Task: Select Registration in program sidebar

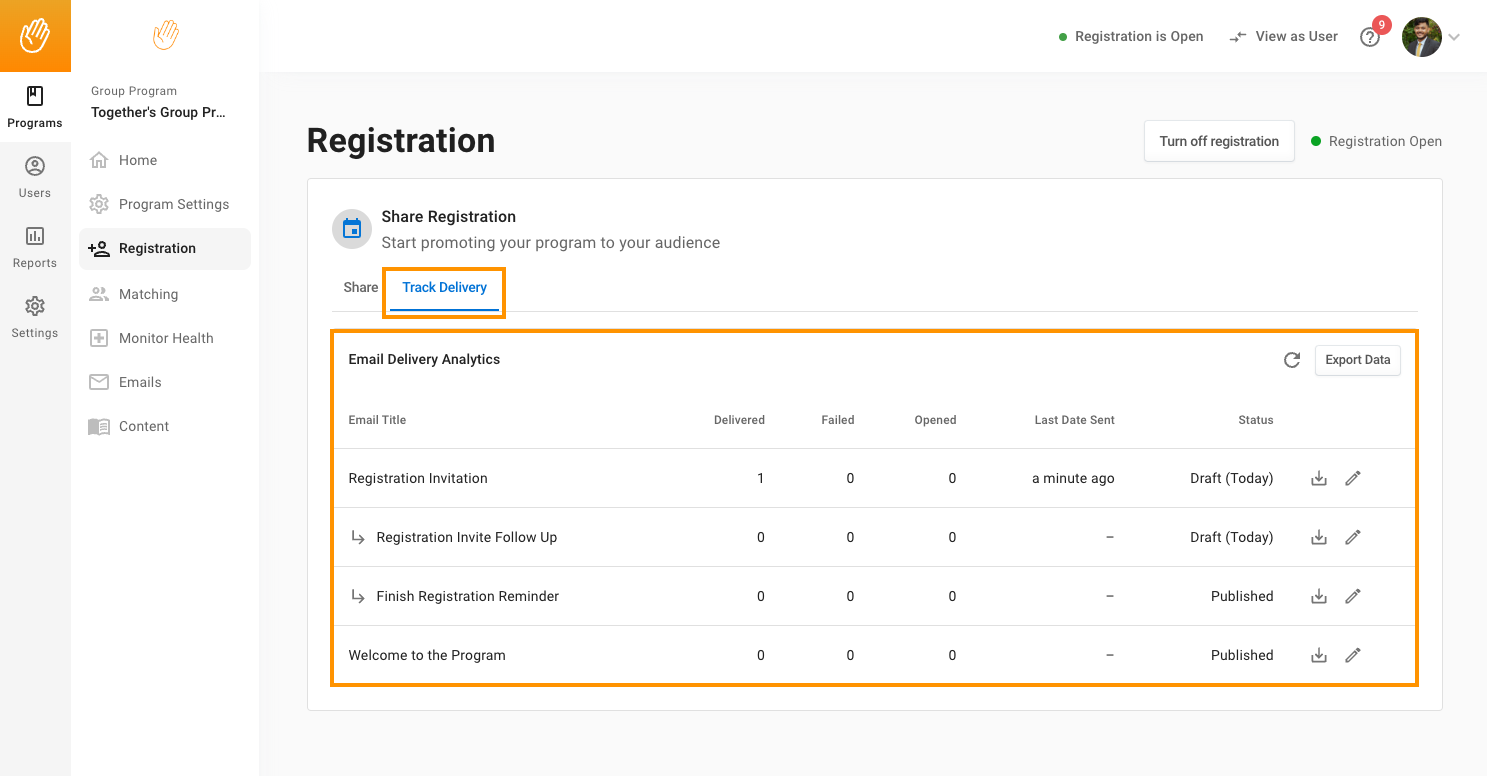Action: (165, 248)
